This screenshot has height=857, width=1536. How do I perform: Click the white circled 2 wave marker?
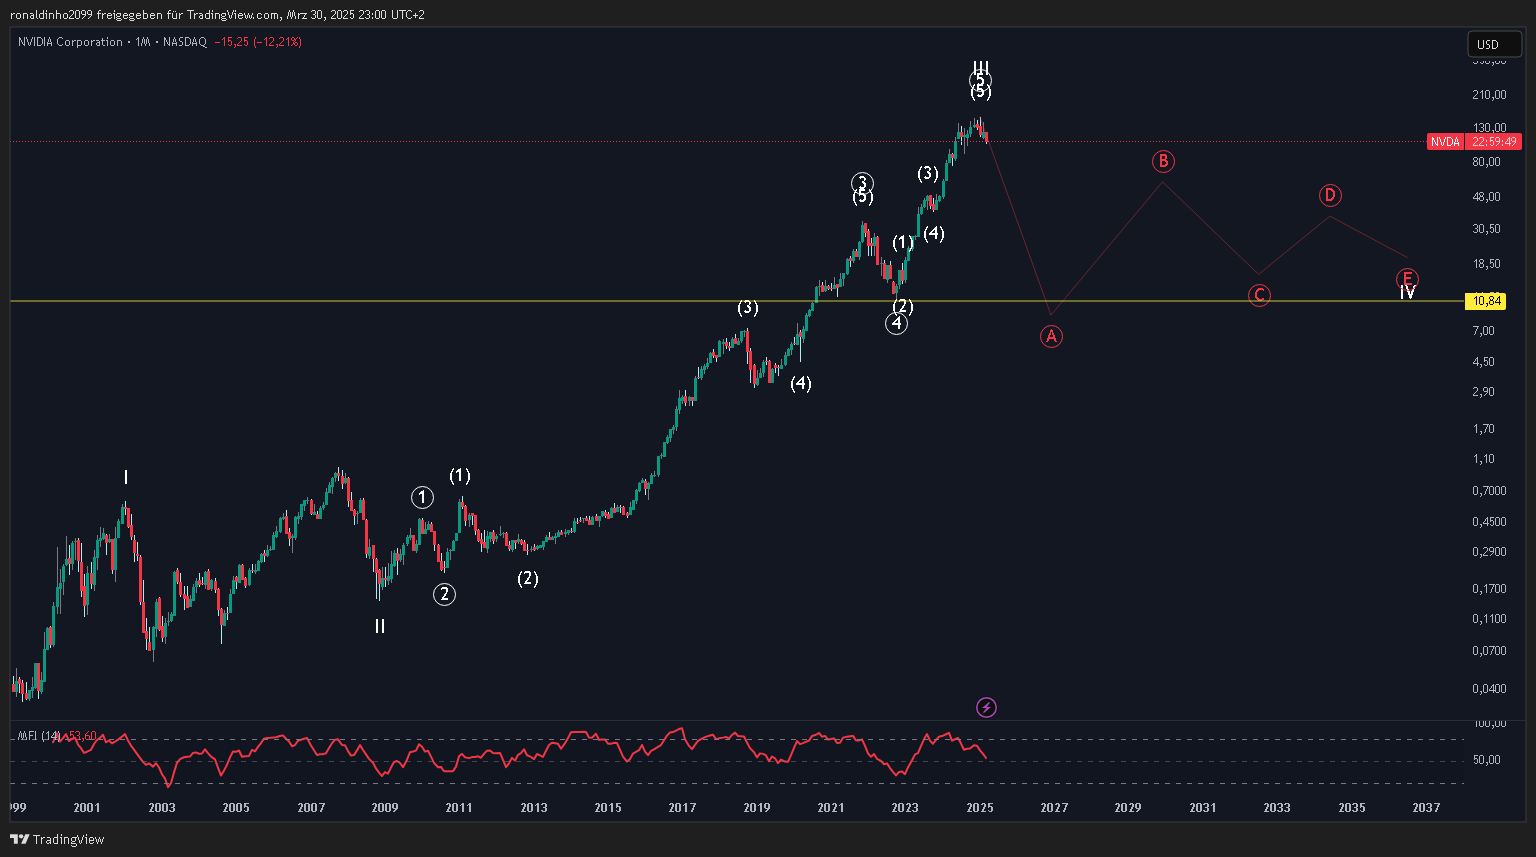coord(444,594)
